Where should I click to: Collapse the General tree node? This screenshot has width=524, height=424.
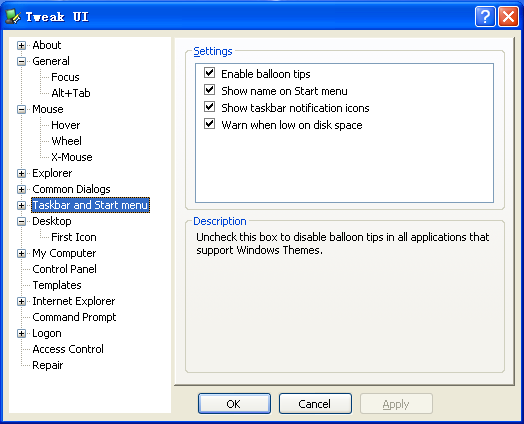click(21, 61)
